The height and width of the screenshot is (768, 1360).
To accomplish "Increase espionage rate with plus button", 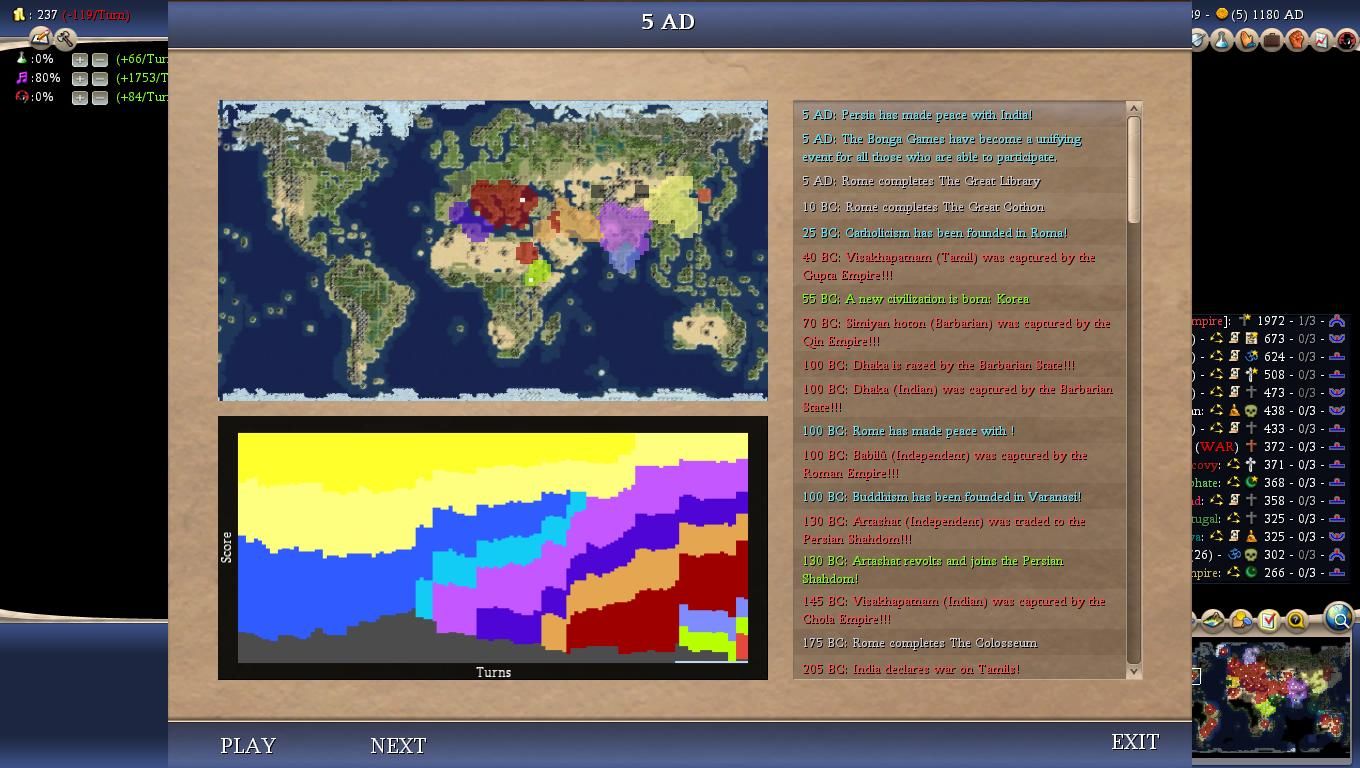I will (80, 98).
